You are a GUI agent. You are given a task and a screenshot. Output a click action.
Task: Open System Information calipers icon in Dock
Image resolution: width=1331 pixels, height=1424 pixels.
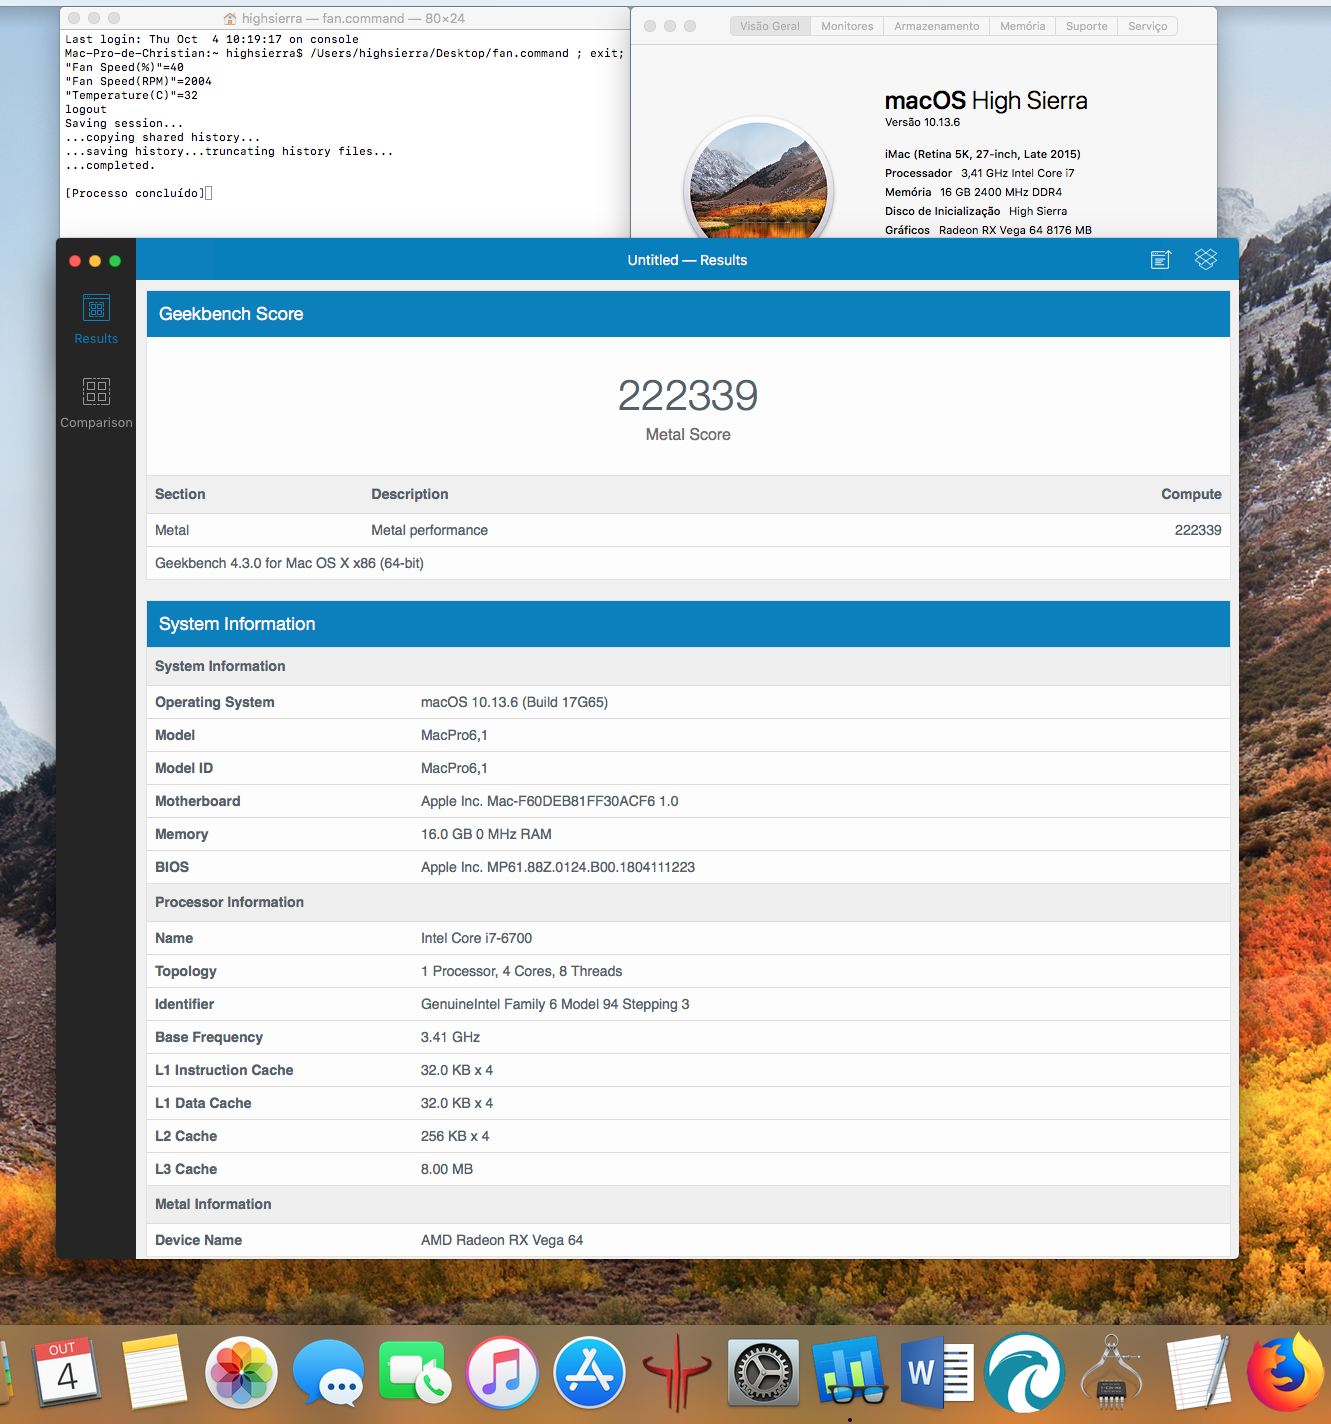pos(1111,1372)
